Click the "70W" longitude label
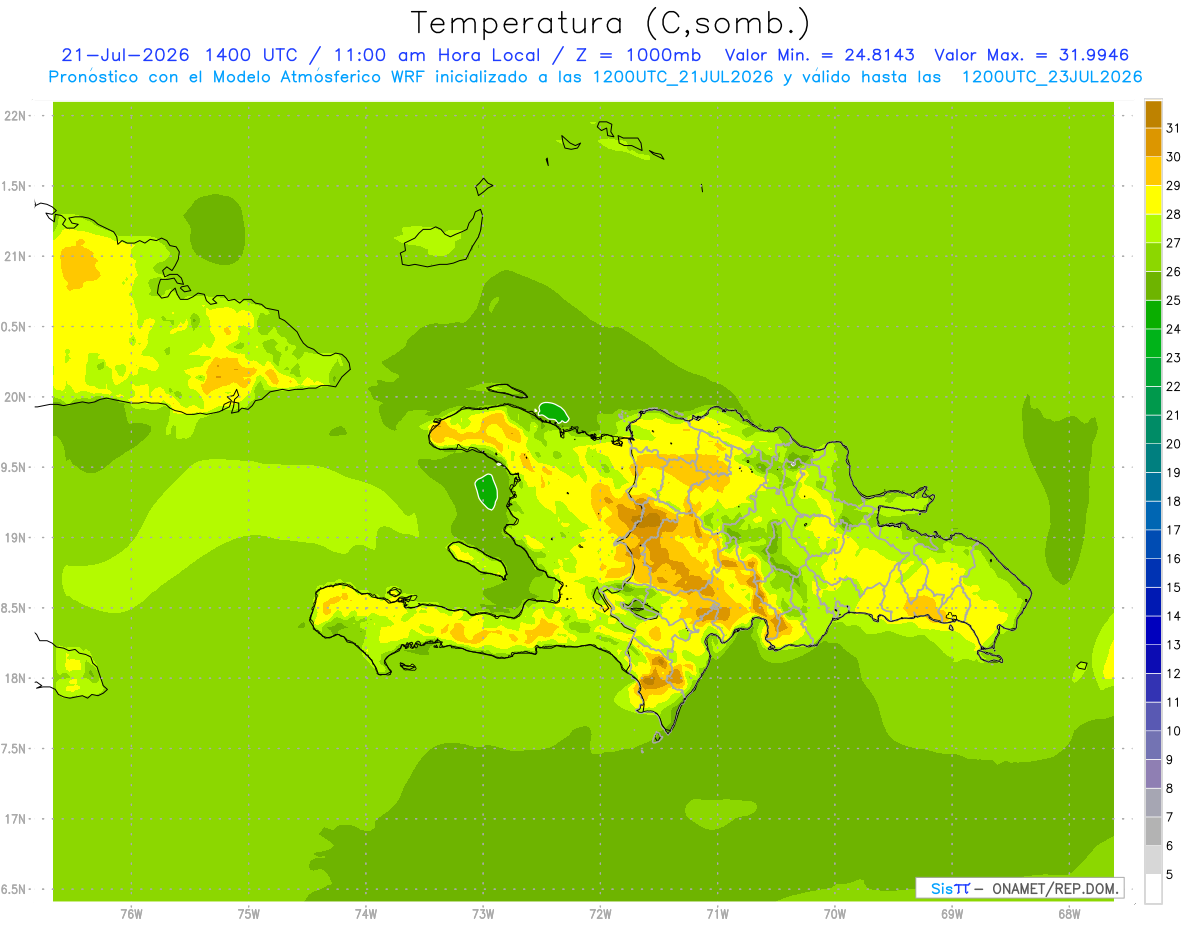 835,914
